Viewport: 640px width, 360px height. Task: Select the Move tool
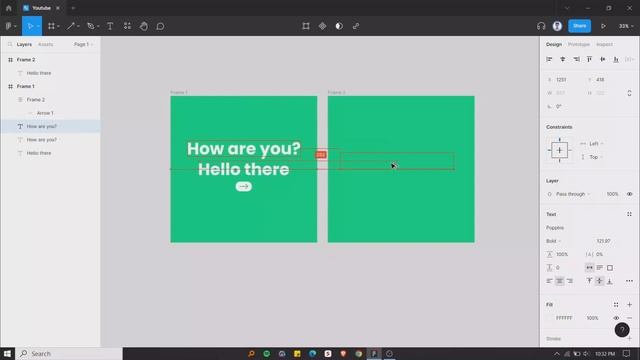(30, 26)
